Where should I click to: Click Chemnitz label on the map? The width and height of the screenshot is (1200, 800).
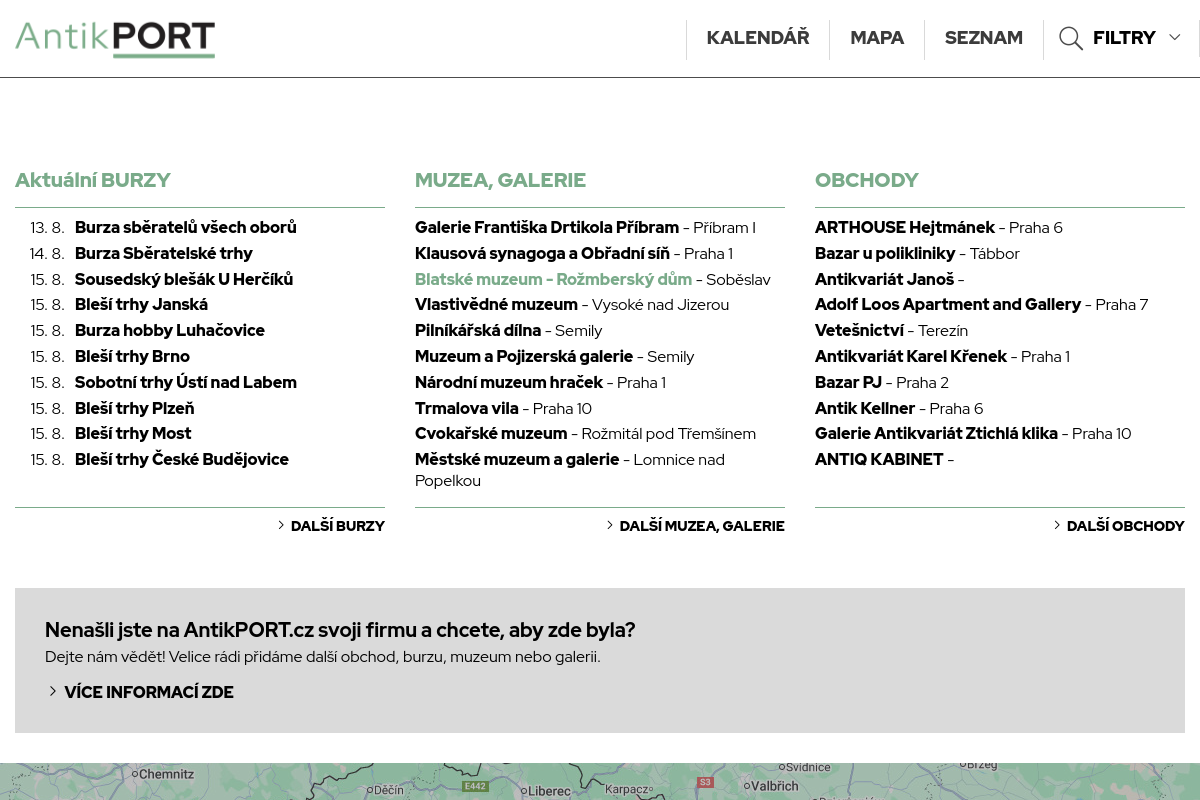(166, 773)
